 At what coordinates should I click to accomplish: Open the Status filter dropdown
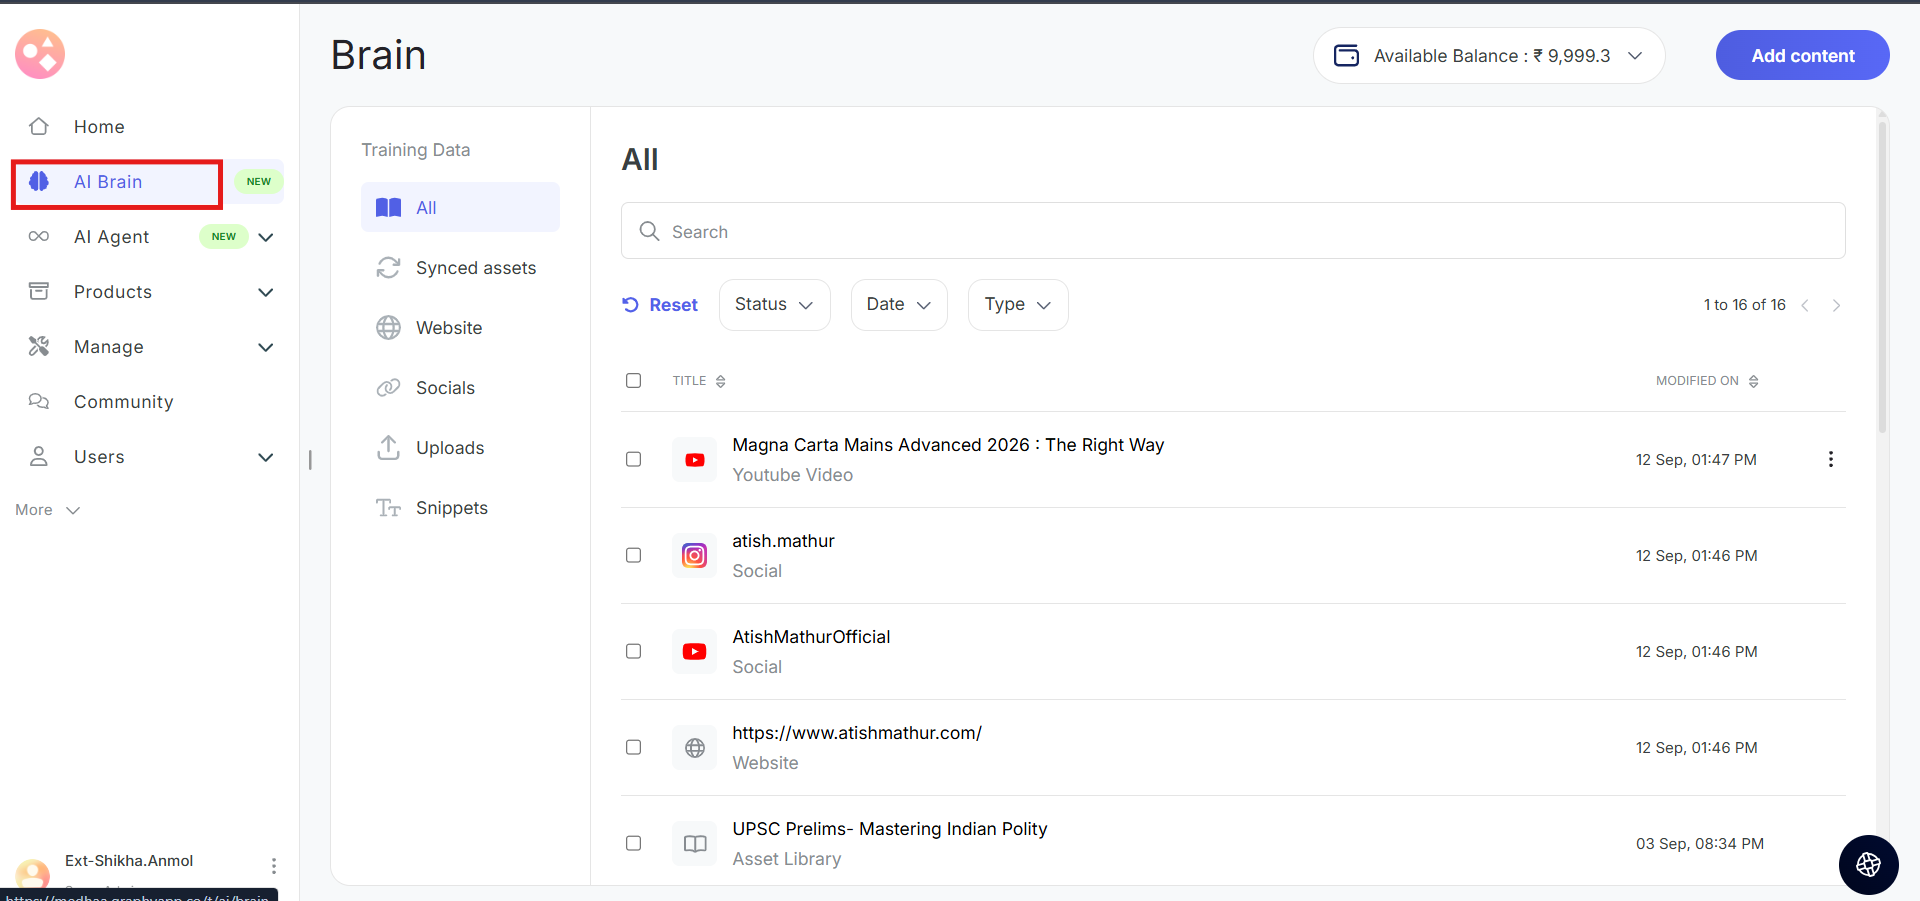click(x=774, y=305)
